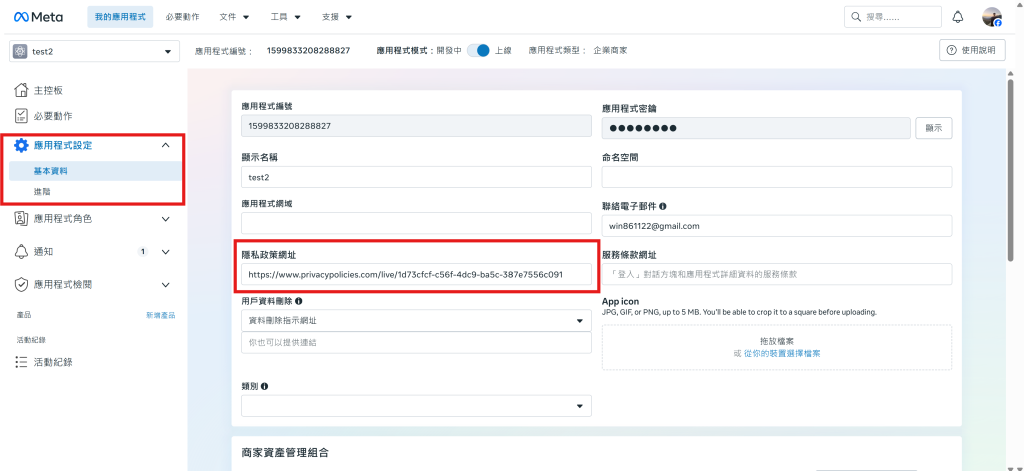The image size is (1024, 471).
Task: Click the 命名空間 input field
Action: click(776, 176)
